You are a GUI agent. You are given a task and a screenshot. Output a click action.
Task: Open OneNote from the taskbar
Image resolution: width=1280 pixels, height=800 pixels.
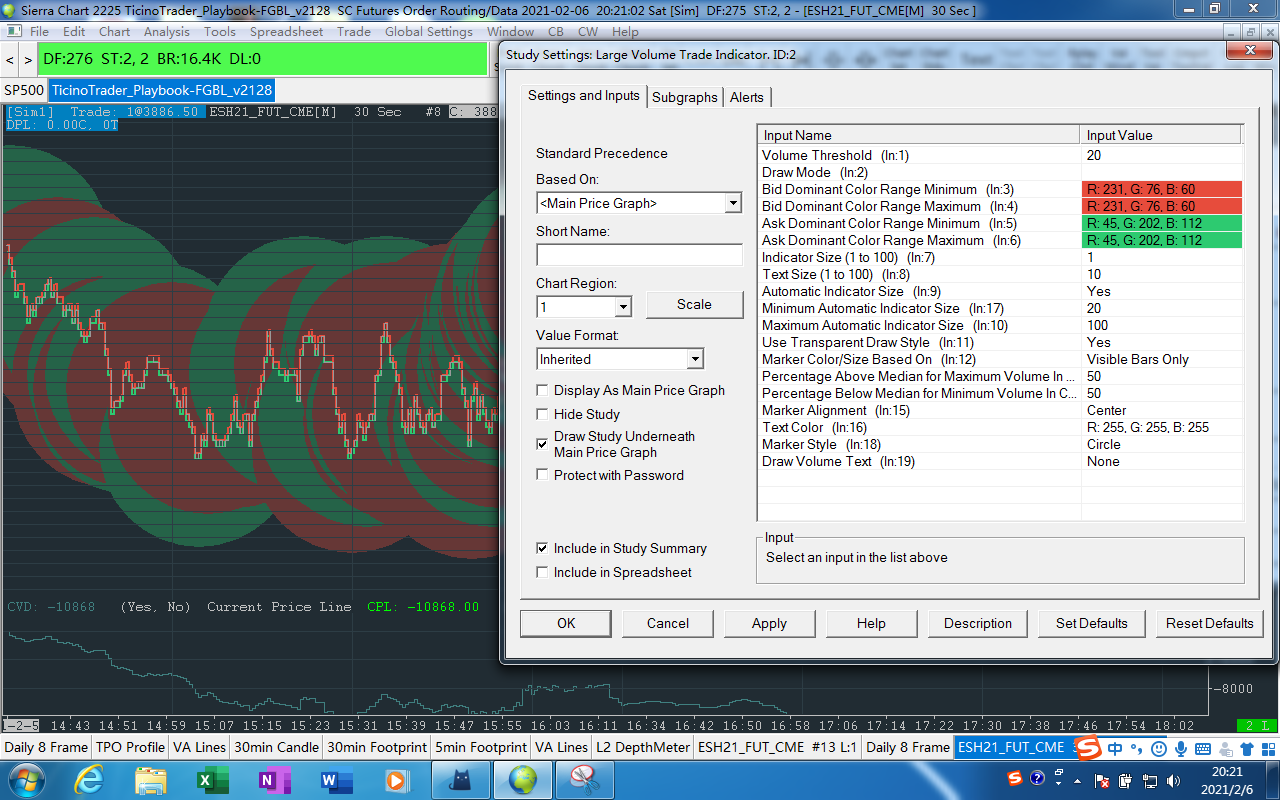pyautogui.click(x=273, y=779)
